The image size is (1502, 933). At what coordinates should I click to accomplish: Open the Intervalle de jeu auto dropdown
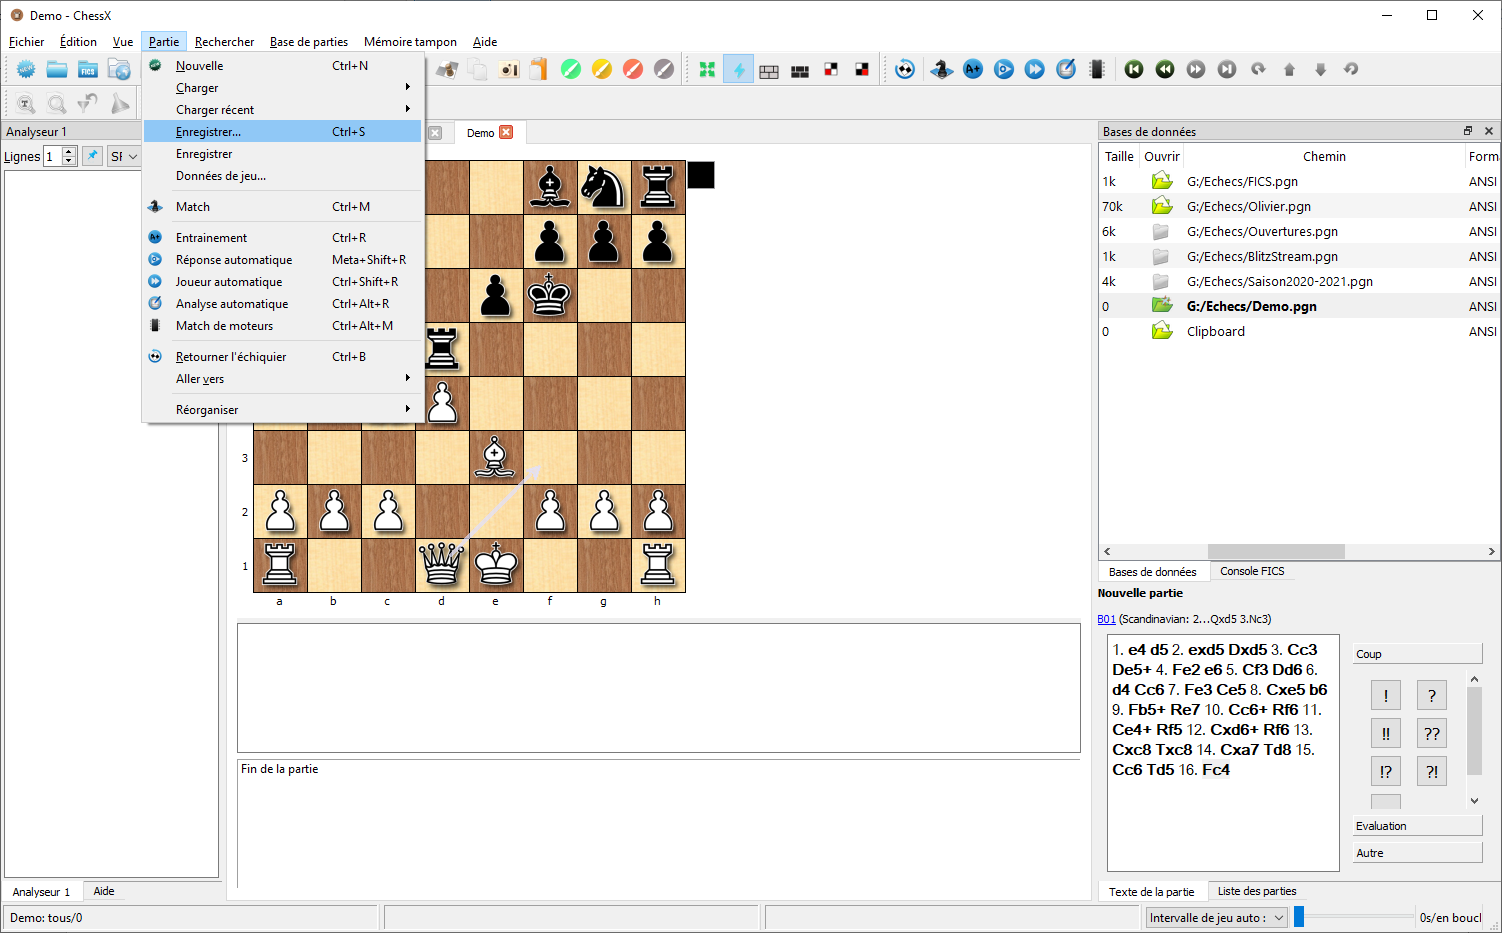pos(1216,918)
